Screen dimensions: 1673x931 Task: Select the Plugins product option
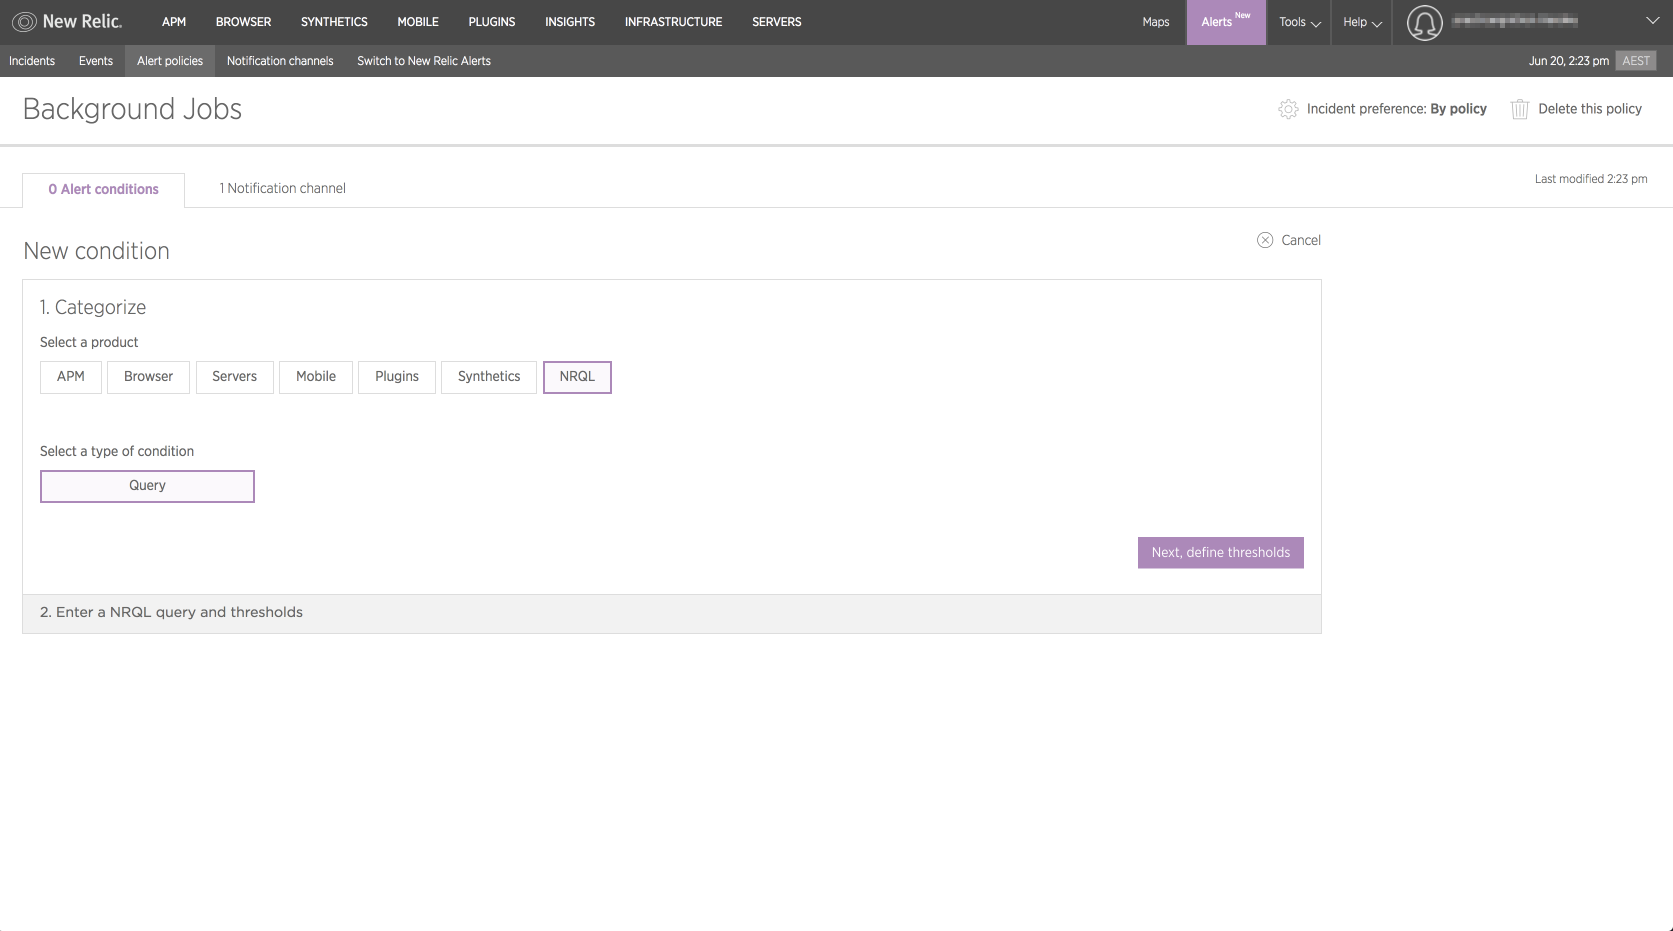point(397,377)
